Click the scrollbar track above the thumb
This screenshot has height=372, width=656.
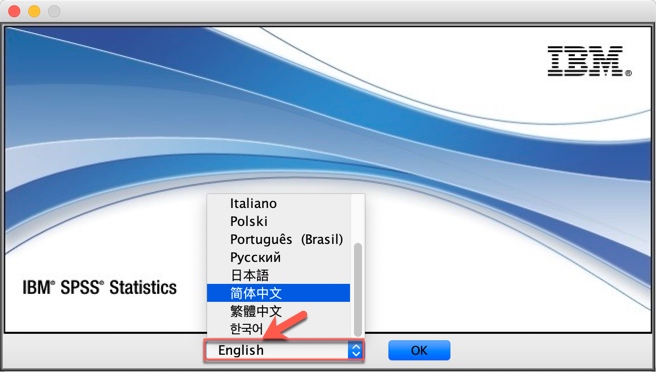click(x=358, y=218)
